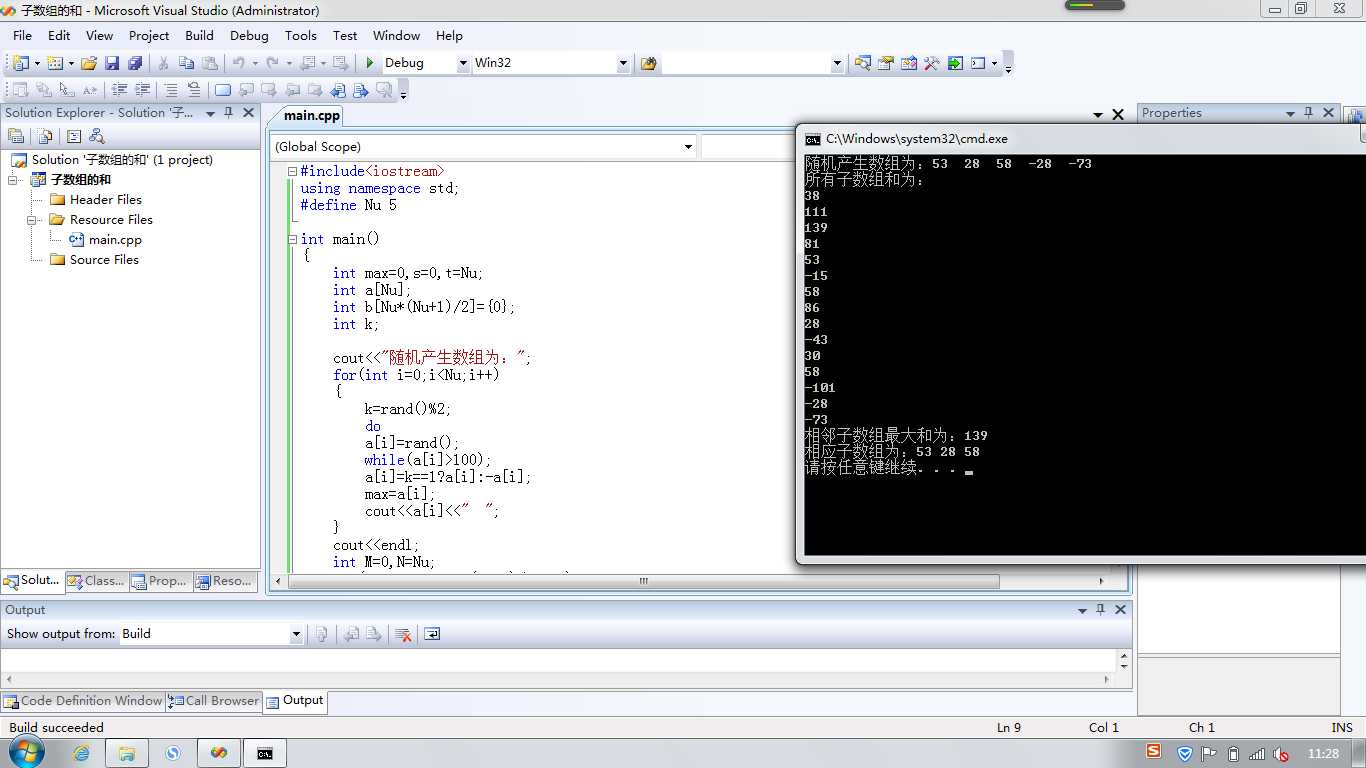Open Windows Explorer from the taskbar
The image size is (1366, 768).
tap(127, 753)
